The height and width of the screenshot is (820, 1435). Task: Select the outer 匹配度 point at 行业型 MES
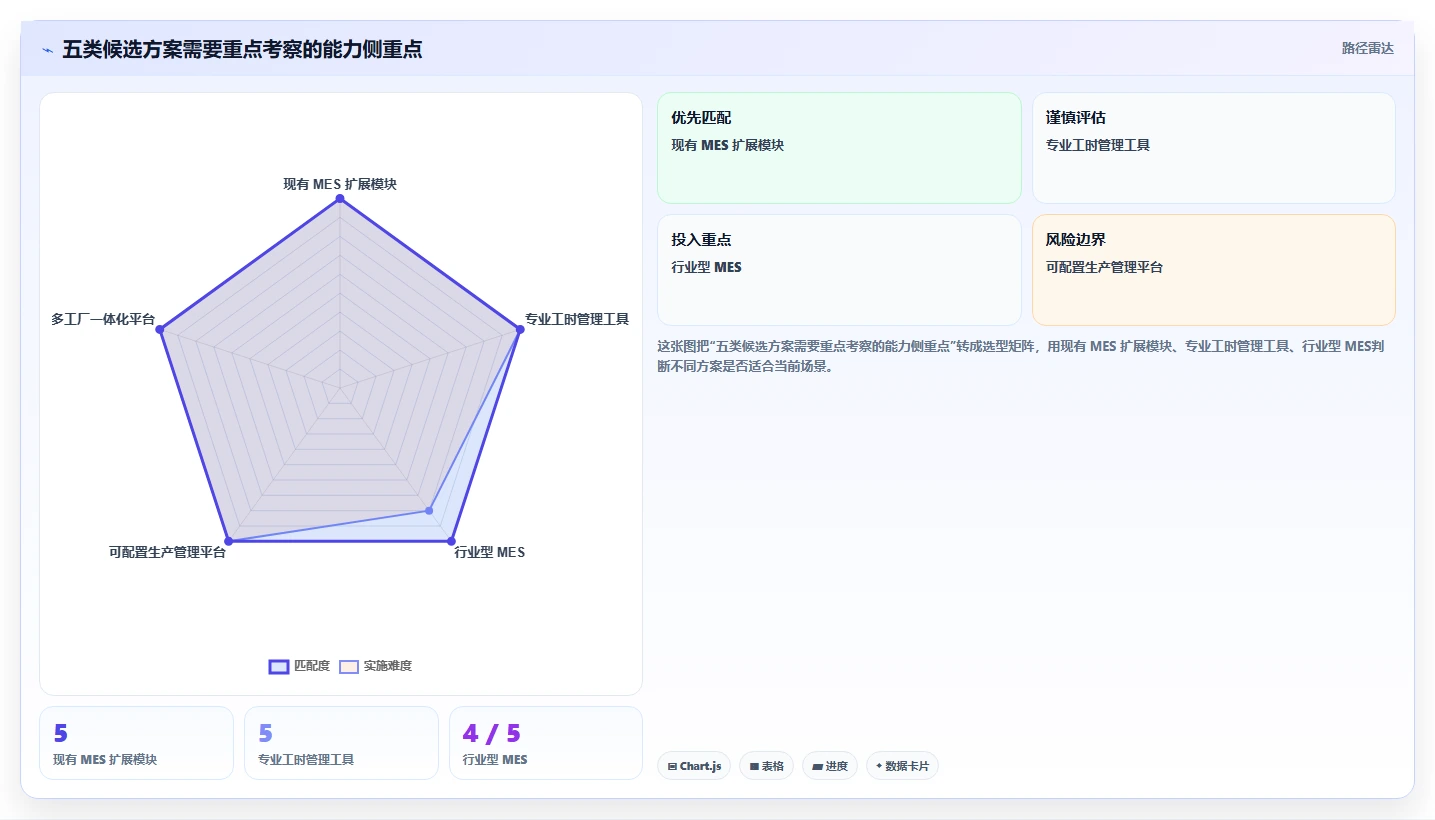451,541
